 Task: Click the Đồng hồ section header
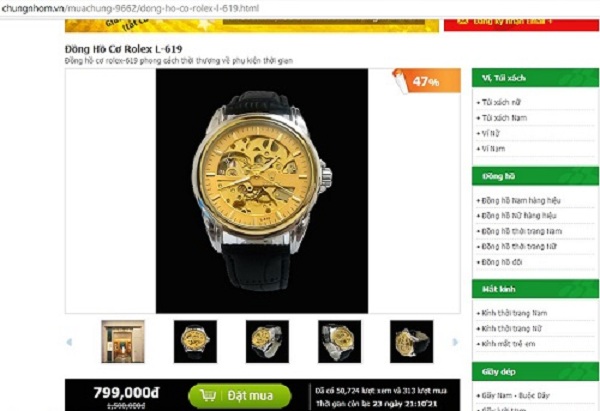coord(535,176)
